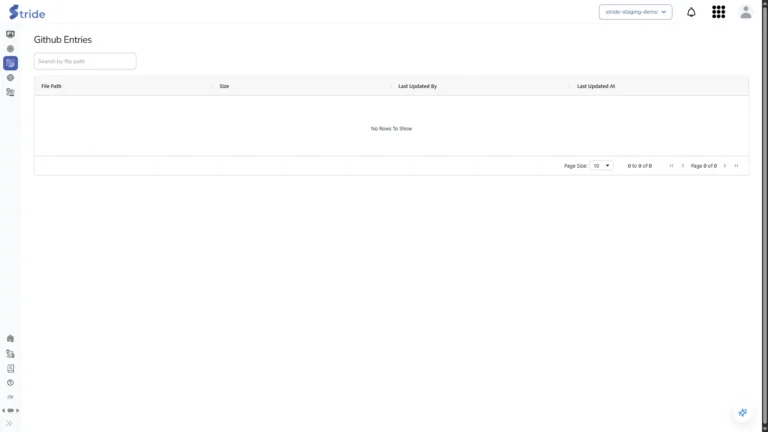Open the book documentation sidebar icon
Image resolution: width=768 pixels, height=432 pixels.
coord(10,368)
